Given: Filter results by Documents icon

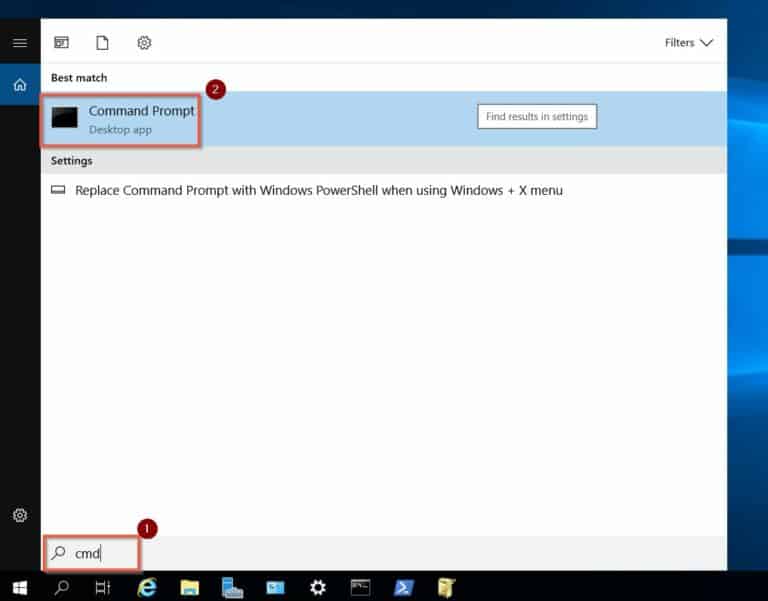Looking at the screenshot, I should (102, 43).
